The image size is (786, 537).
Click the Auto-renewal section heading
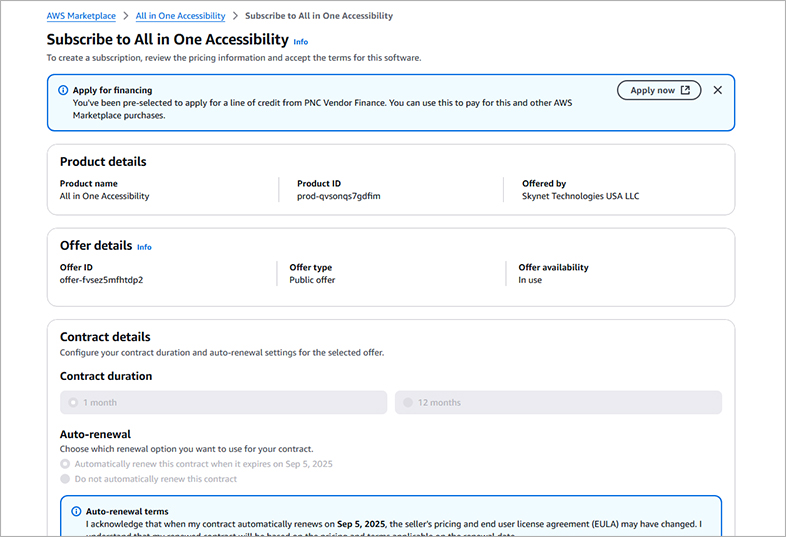[x=95, y=434]
